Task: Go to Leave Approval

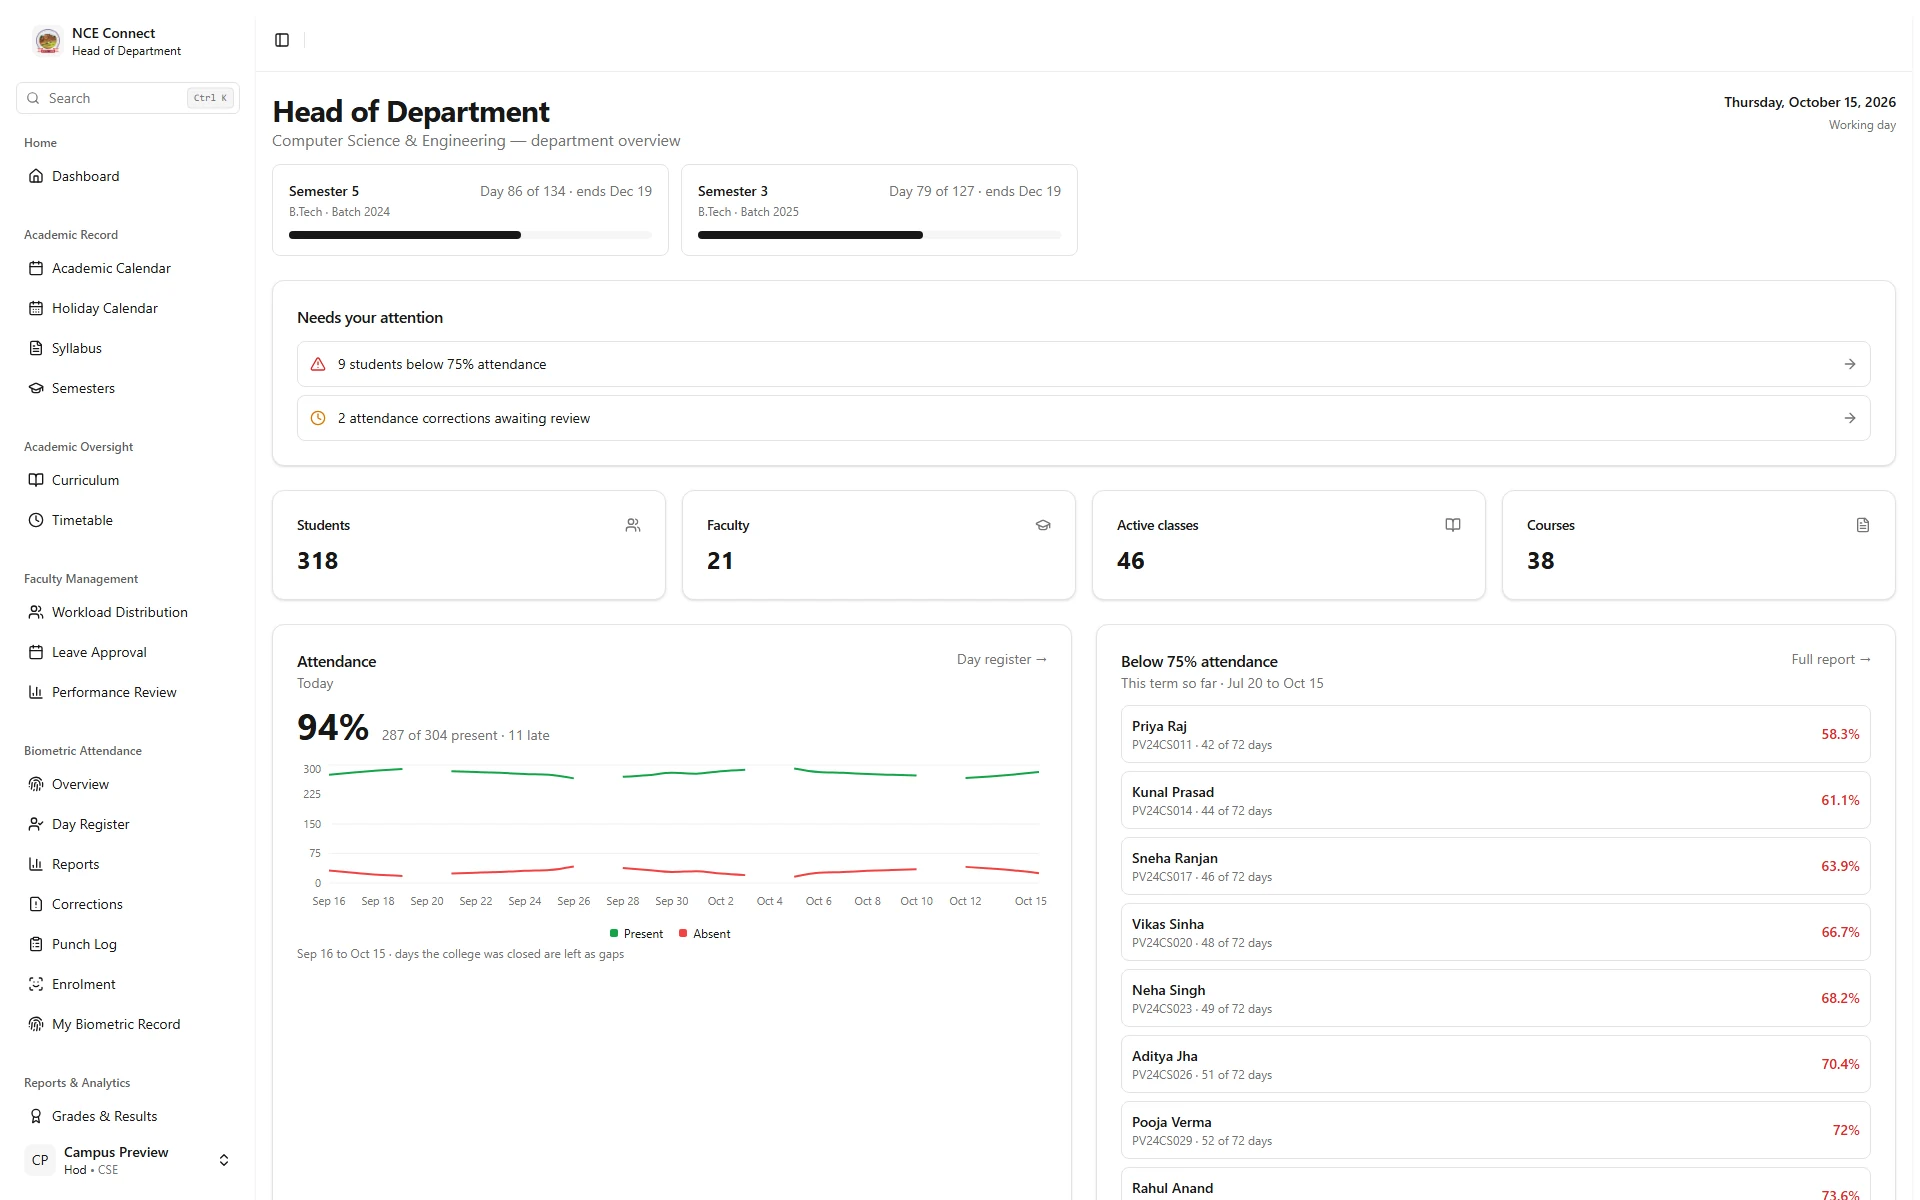Action: pyautogui.click(x=128, y=652)
